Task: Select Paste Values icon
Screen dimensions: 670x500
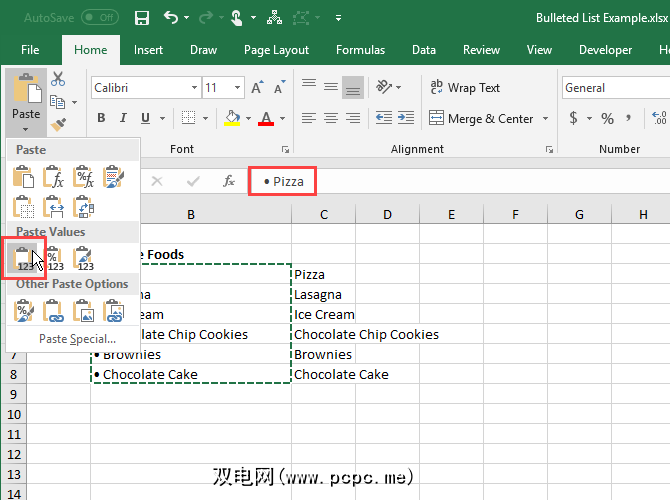Action: (x=24, y=259)
